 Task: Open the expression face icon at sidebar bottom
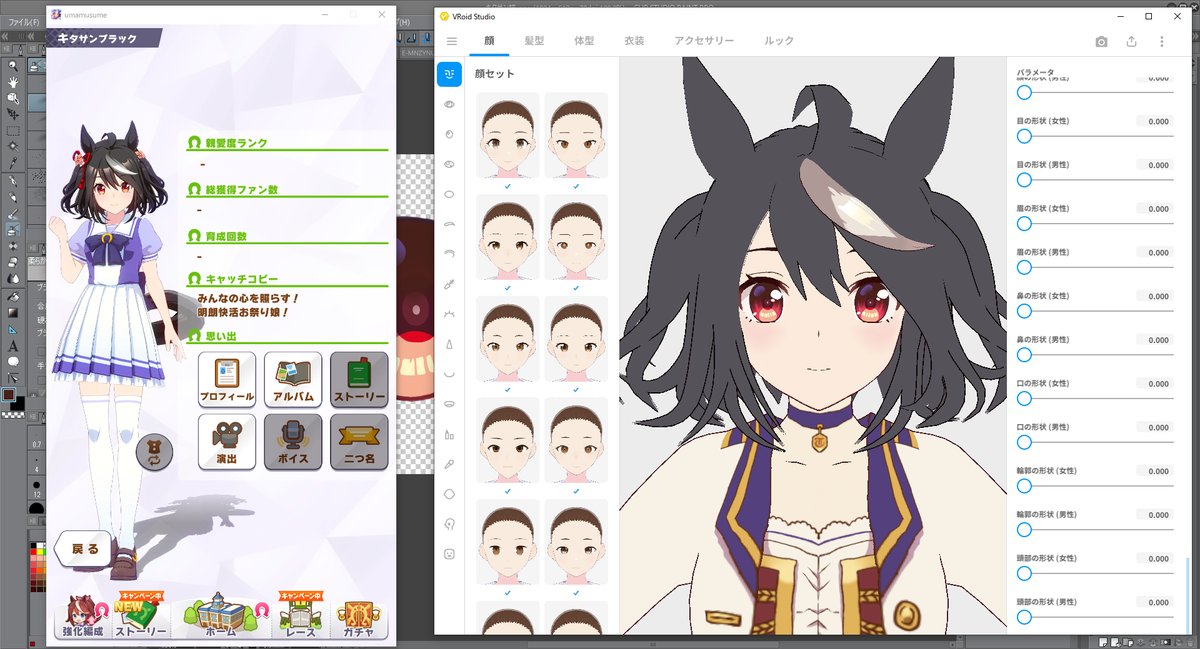[449, 553]
